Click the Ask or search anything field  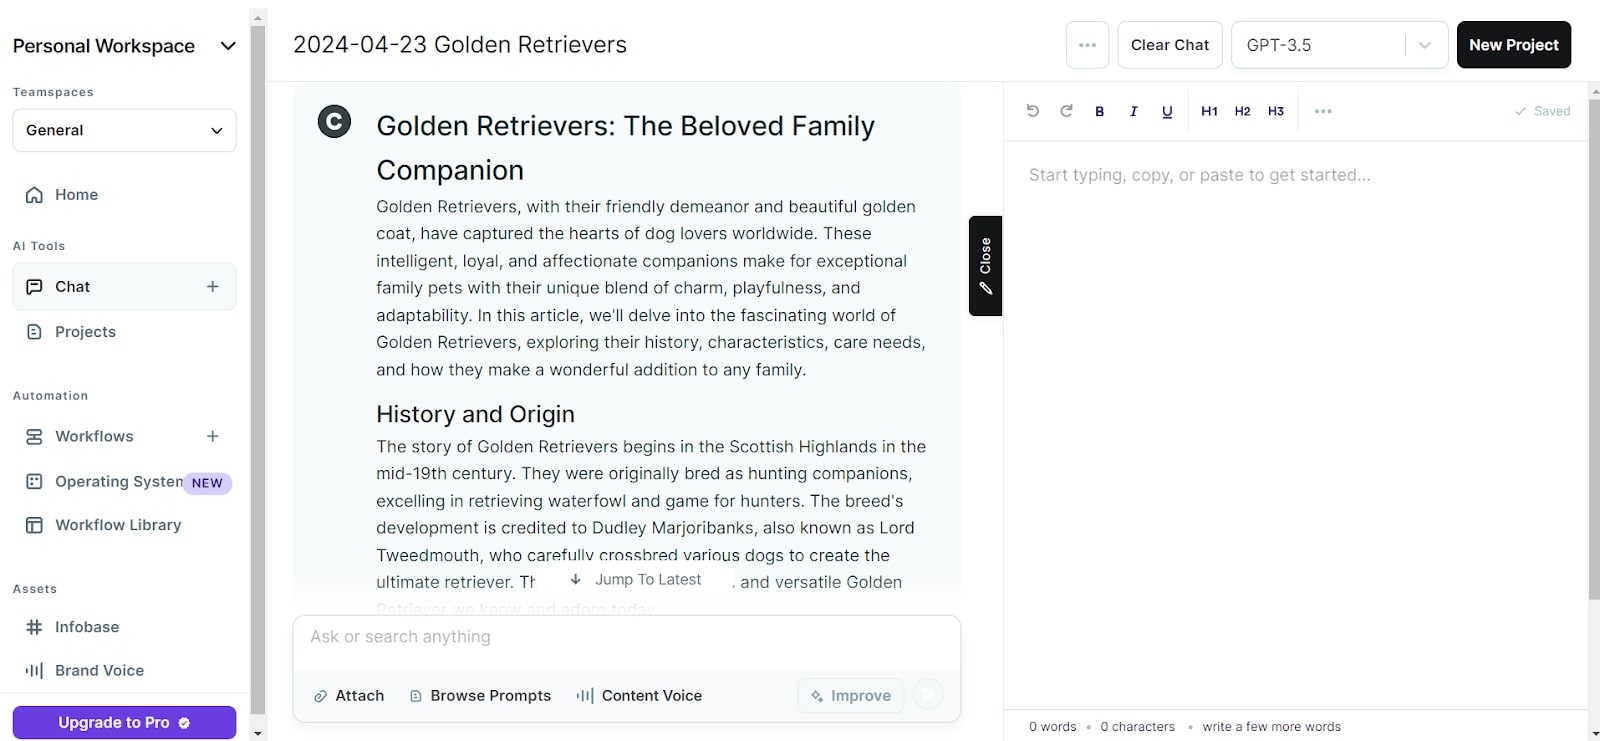point(626,638)
